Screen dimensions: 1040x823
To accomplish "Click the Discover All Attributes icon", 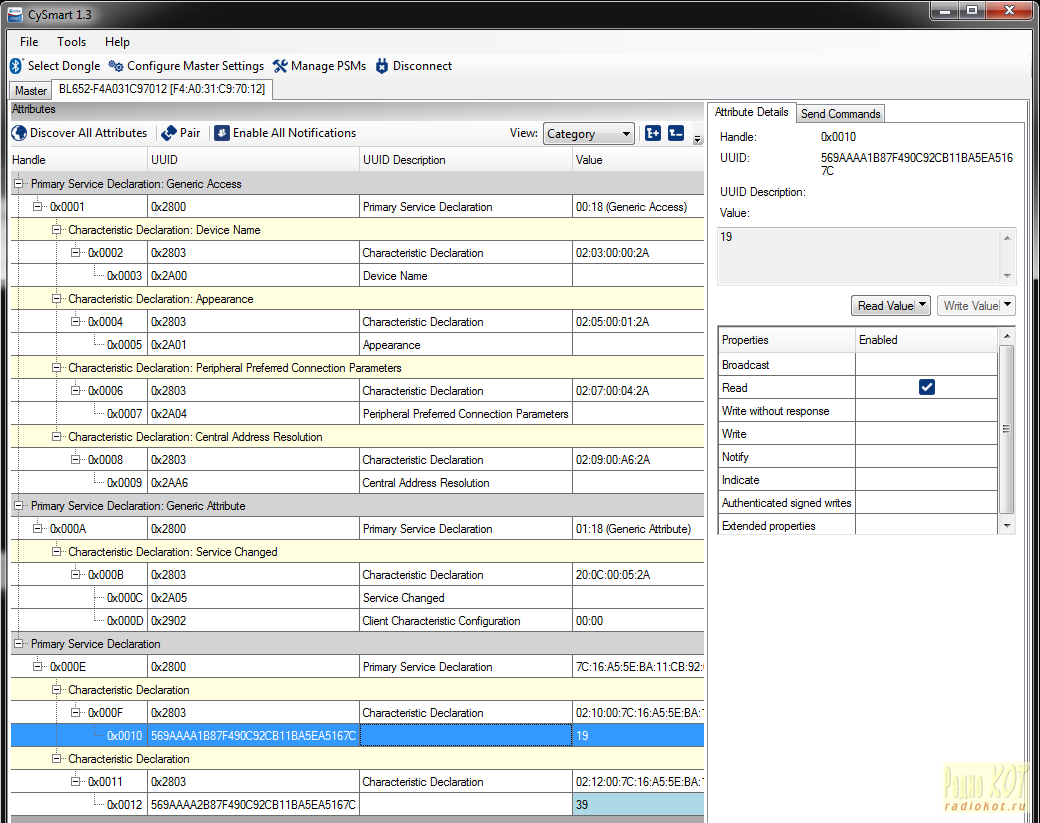I will click(19, 133).
